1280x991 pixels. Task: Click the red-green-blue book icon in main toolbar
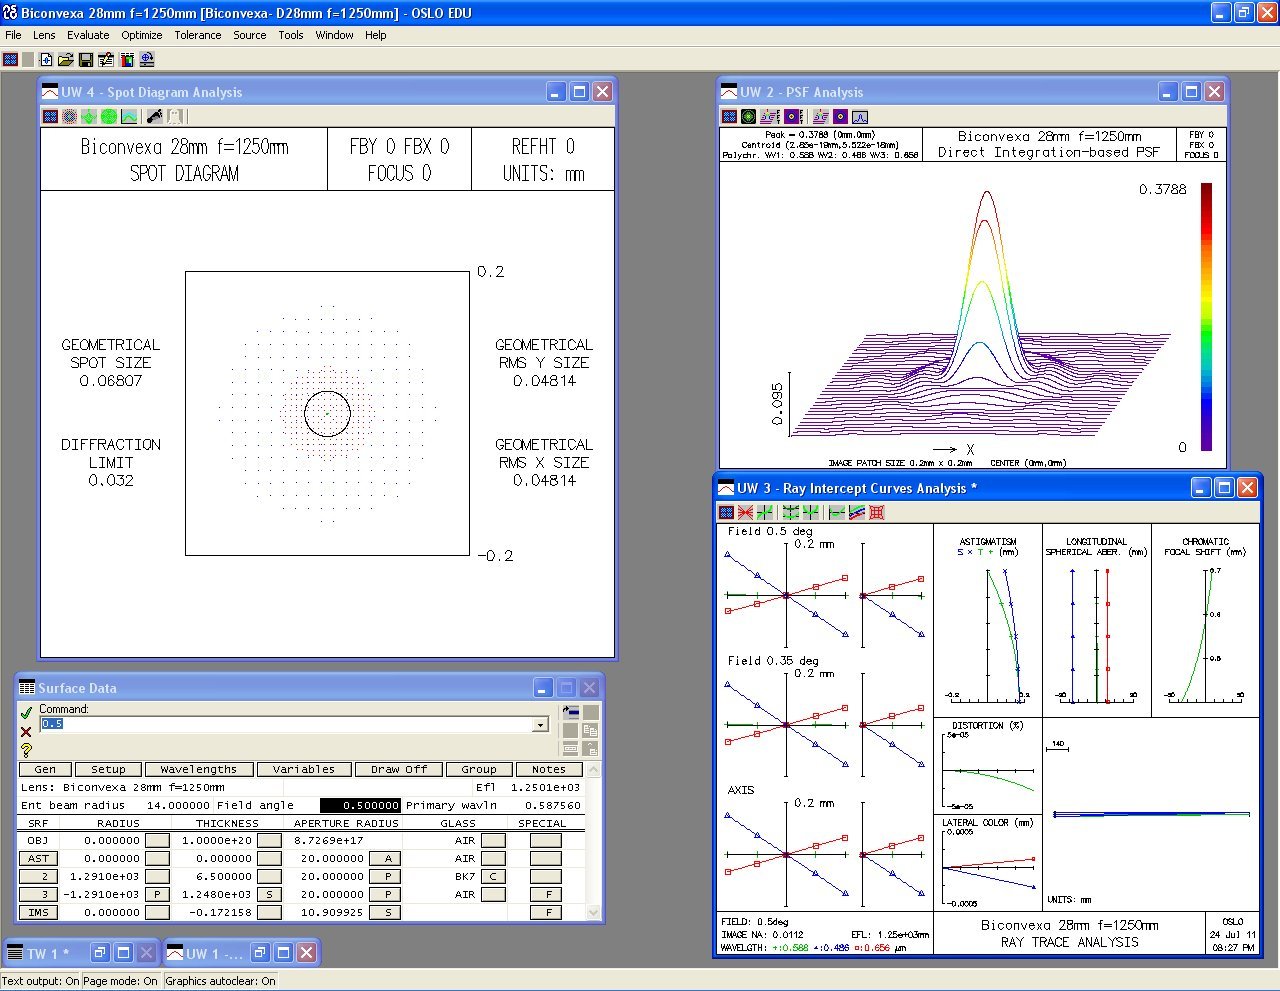[126, 60]
